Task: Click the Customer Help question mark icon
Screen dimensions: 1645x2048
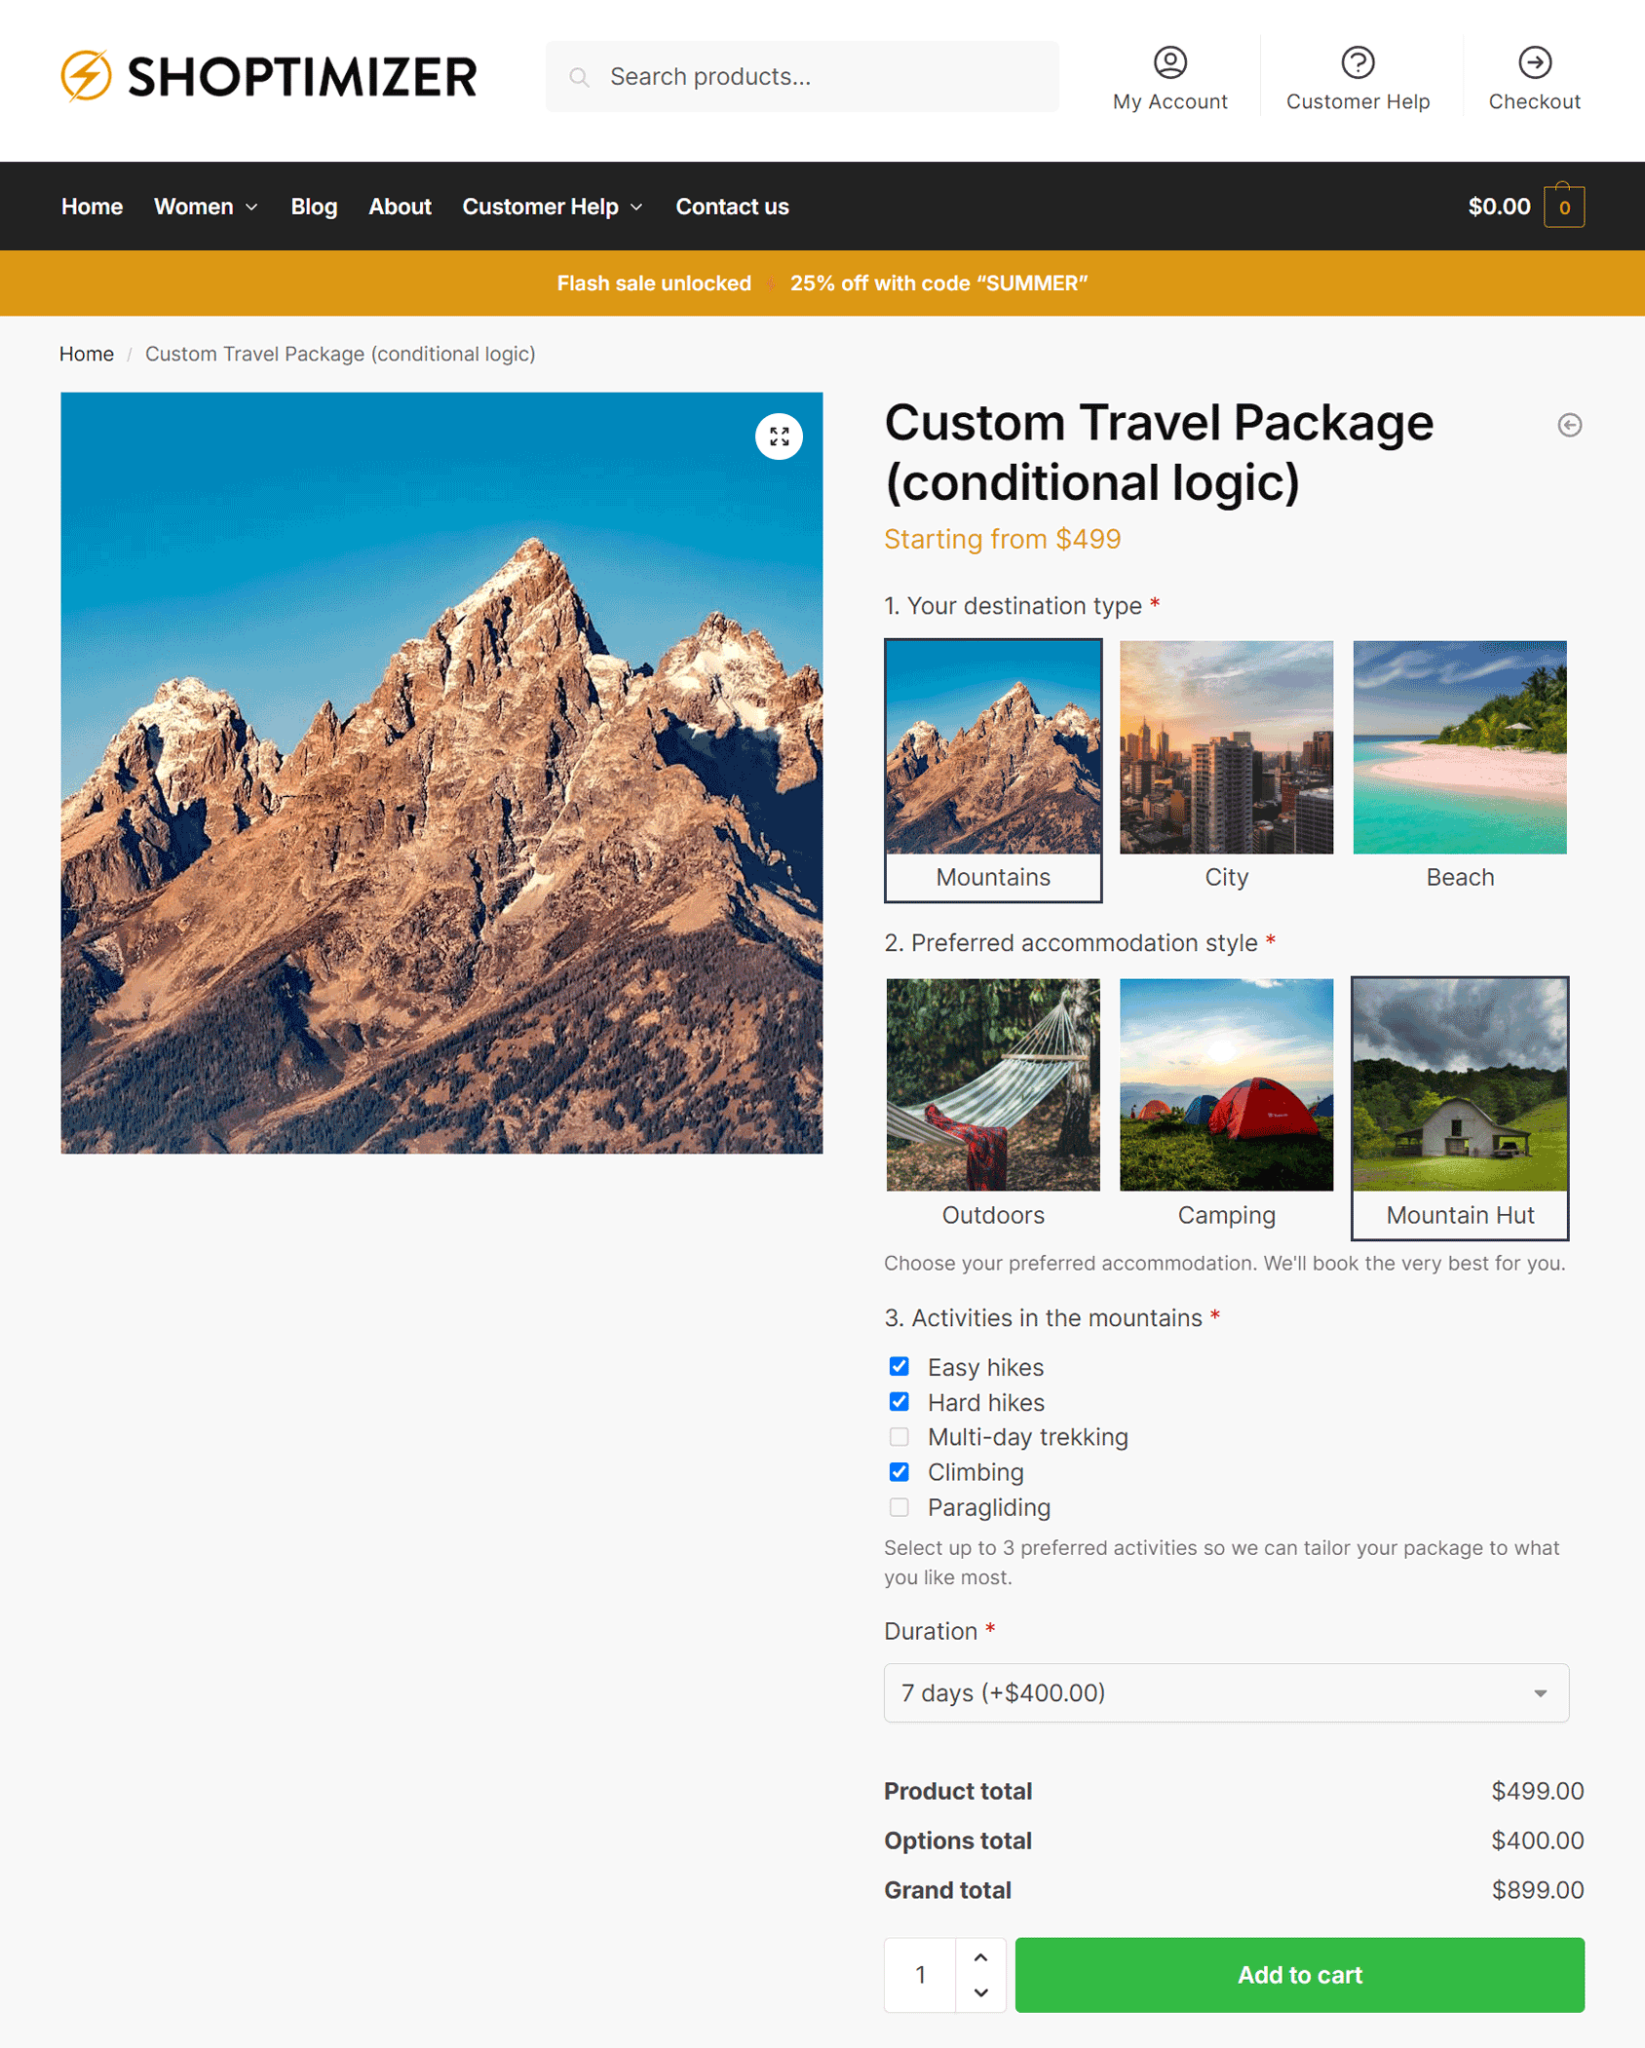Action: click(1358, 62)
